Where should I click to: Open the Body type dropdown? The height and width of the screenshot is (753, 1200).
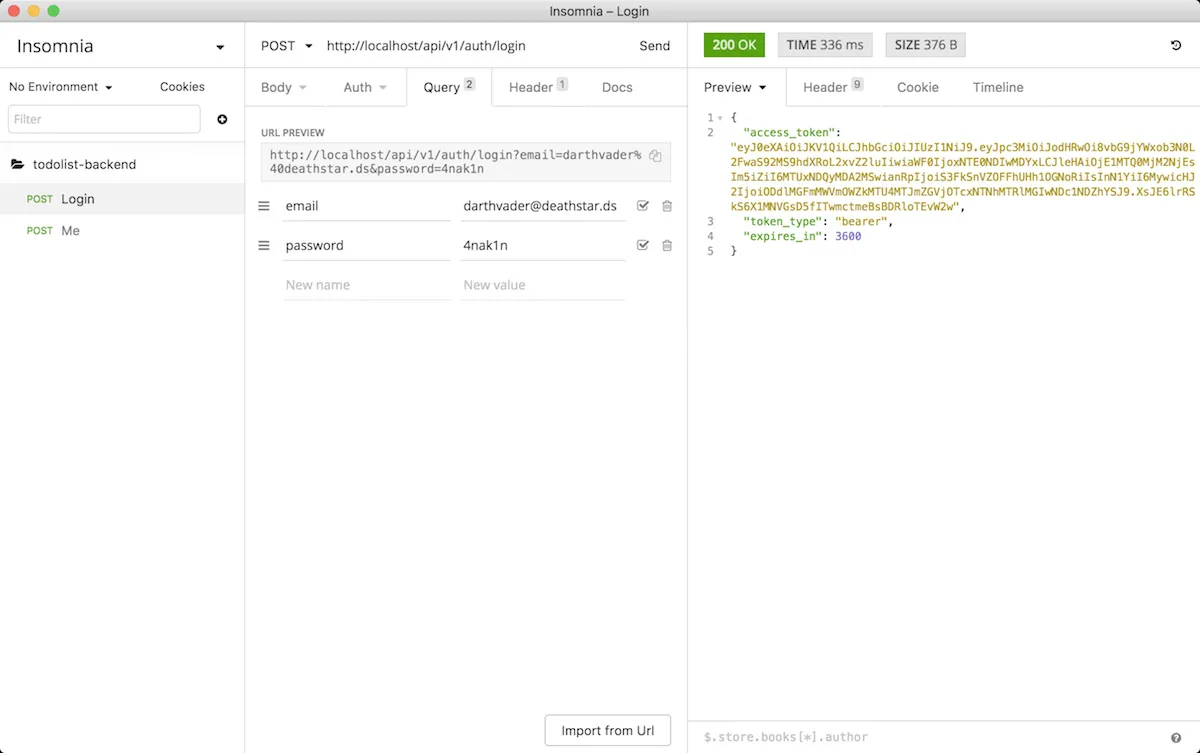pyautogui.click(x=284, y=87)
